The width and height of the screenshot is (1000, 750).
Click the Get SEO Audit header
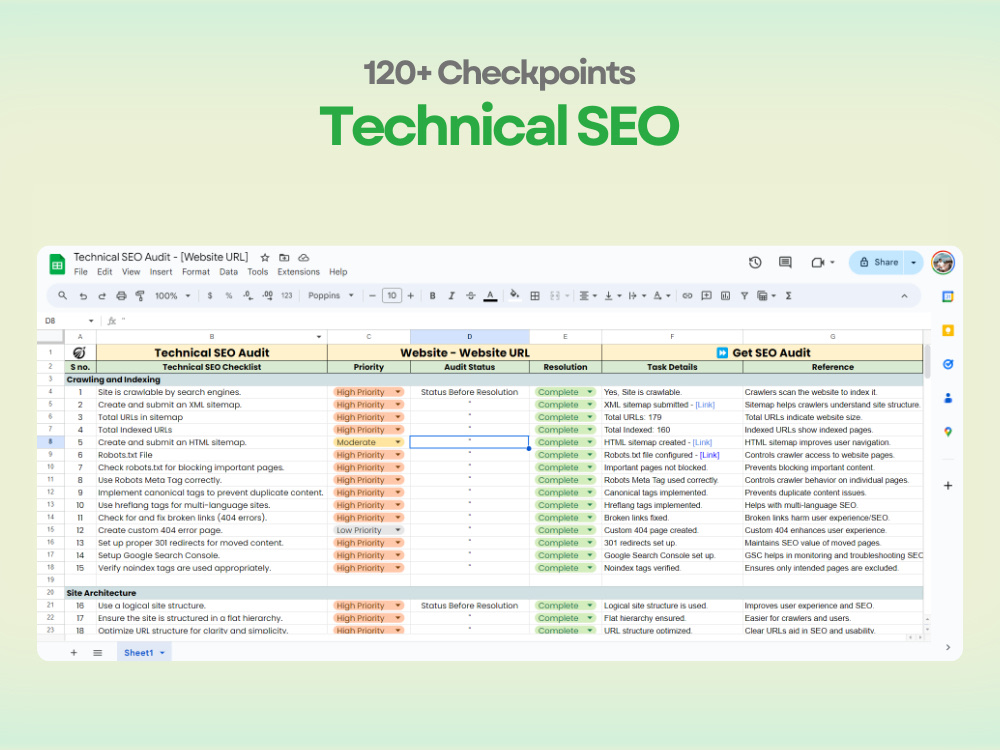763,353
